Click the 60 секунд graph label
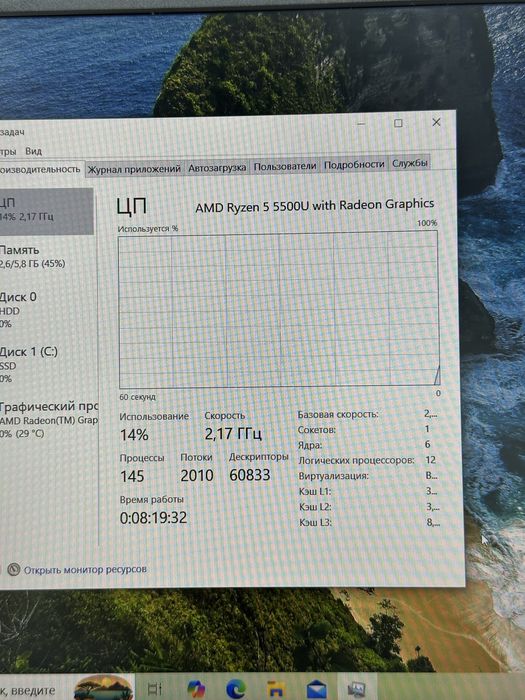Viewport: 525px width, 700px height. point(138,396)
